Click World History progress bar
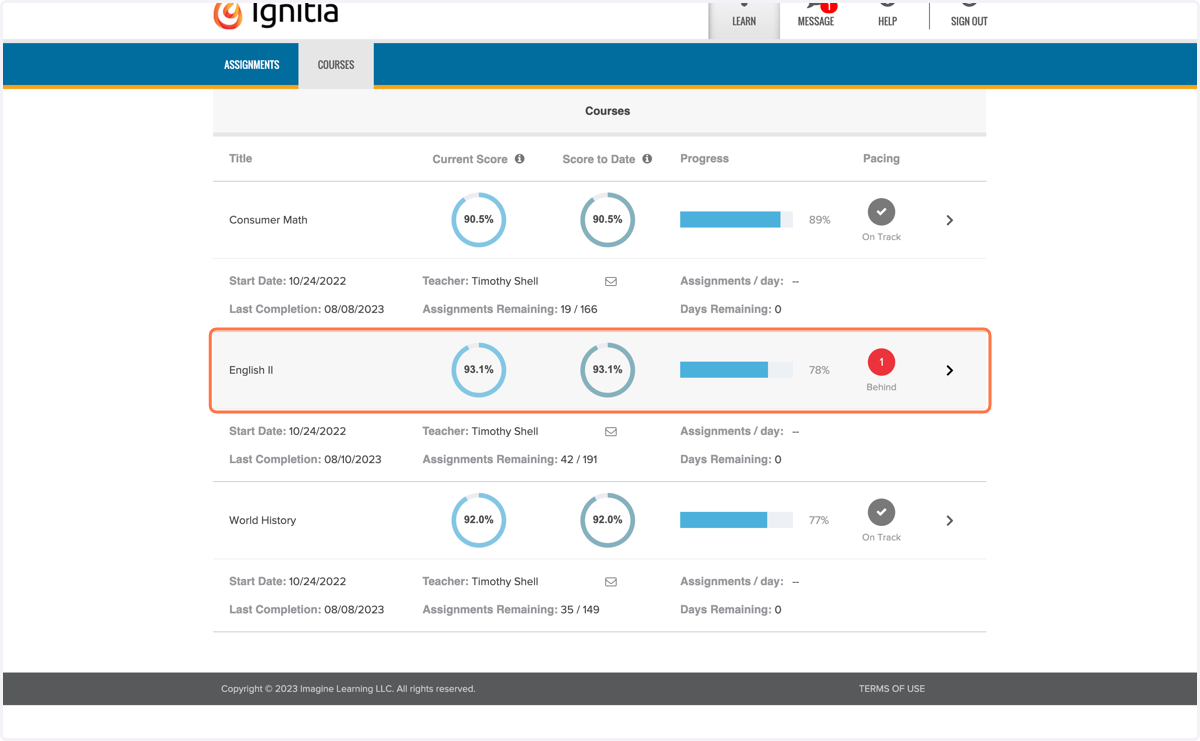1200x741 pixels. (x=736, y=520)
